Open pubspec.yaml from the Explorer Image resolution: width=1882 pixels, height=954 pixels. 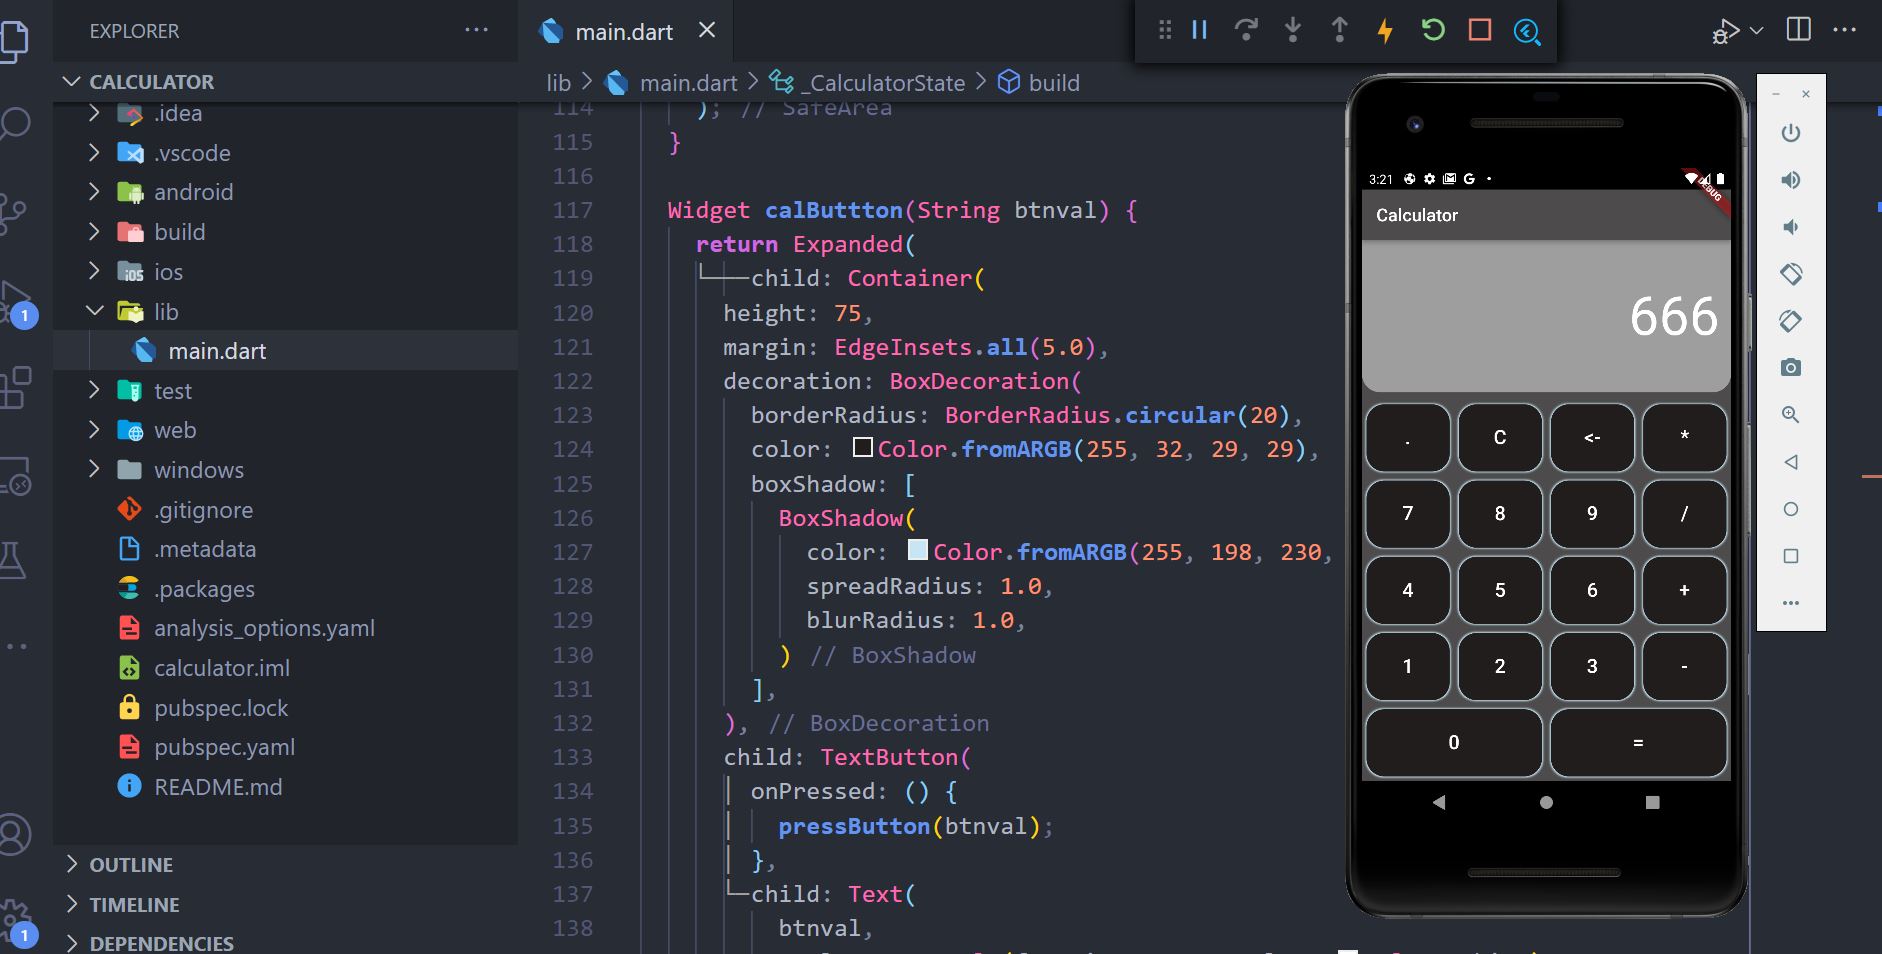224,747
